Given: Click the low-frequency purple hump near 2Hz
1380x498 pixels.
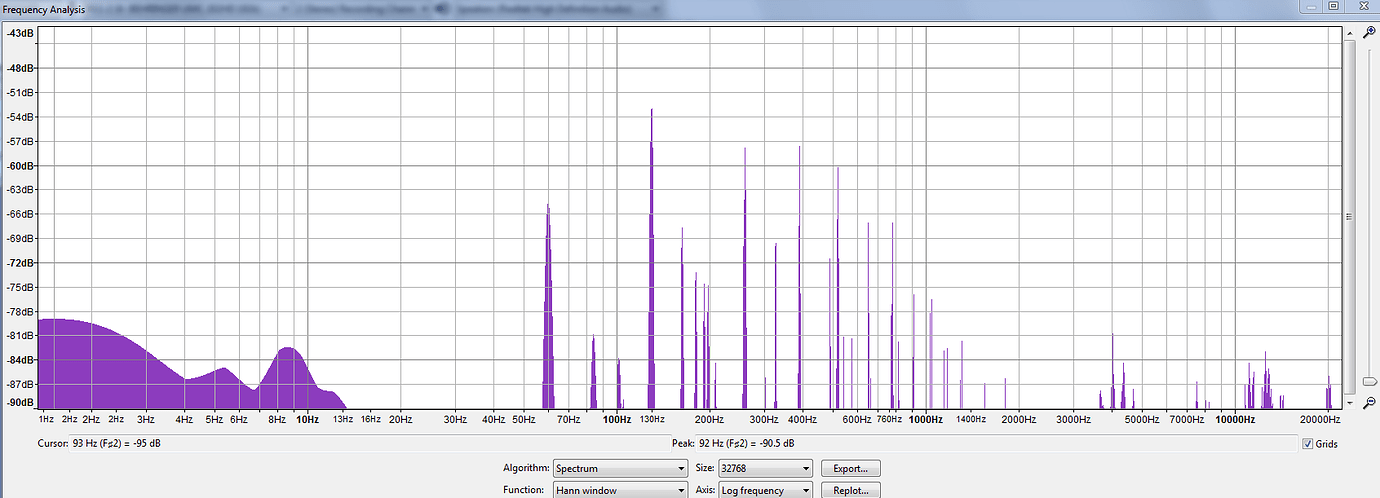Looking at the screenshot, I should point(90,365).
